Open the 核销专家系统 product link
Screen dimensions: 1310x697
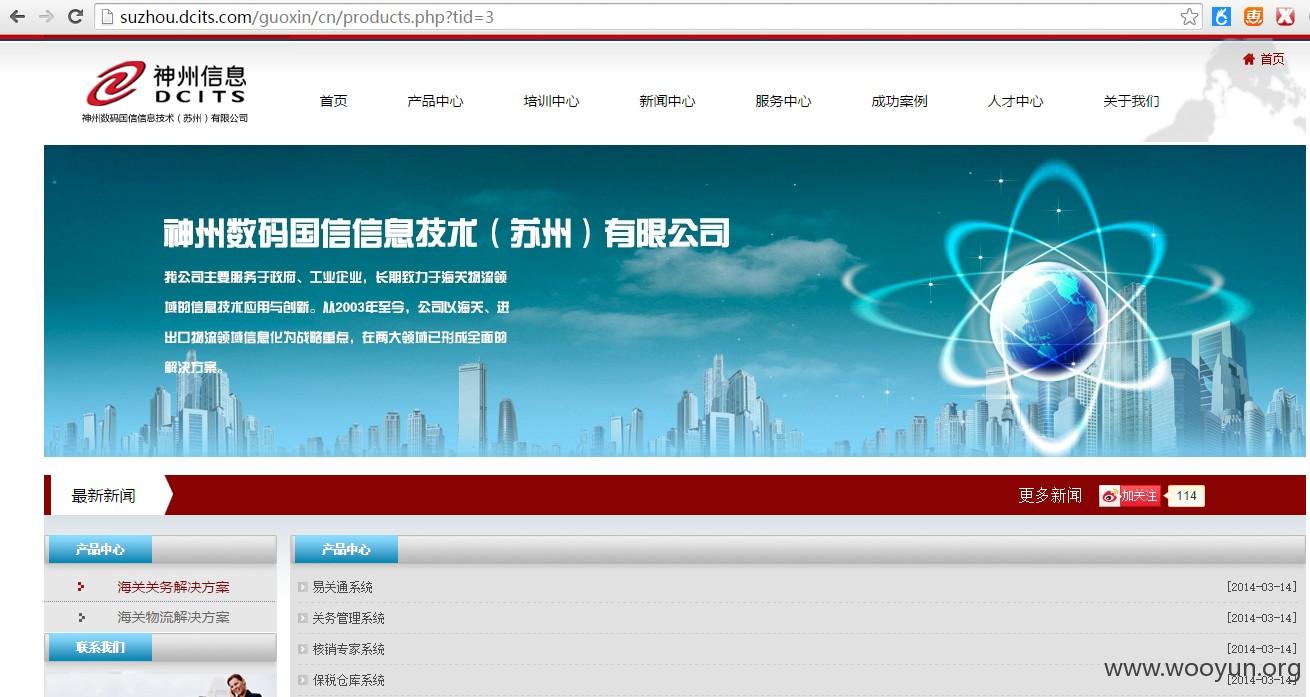pos(348,649)
